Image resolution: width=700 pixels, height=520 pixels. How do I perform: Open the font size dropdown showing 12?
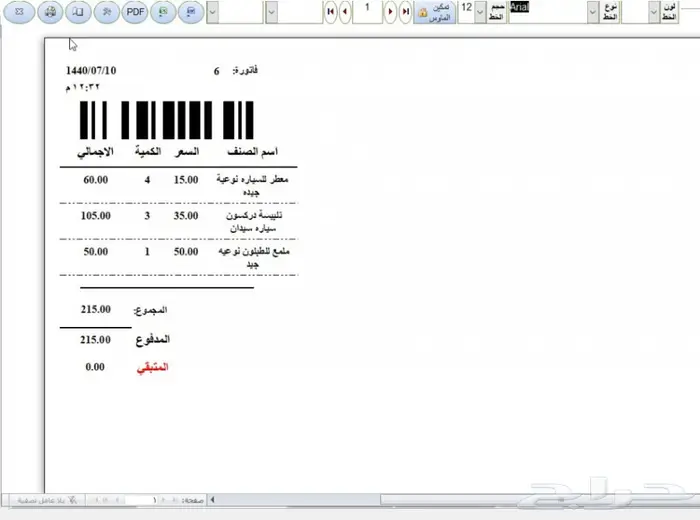point(479,12)
